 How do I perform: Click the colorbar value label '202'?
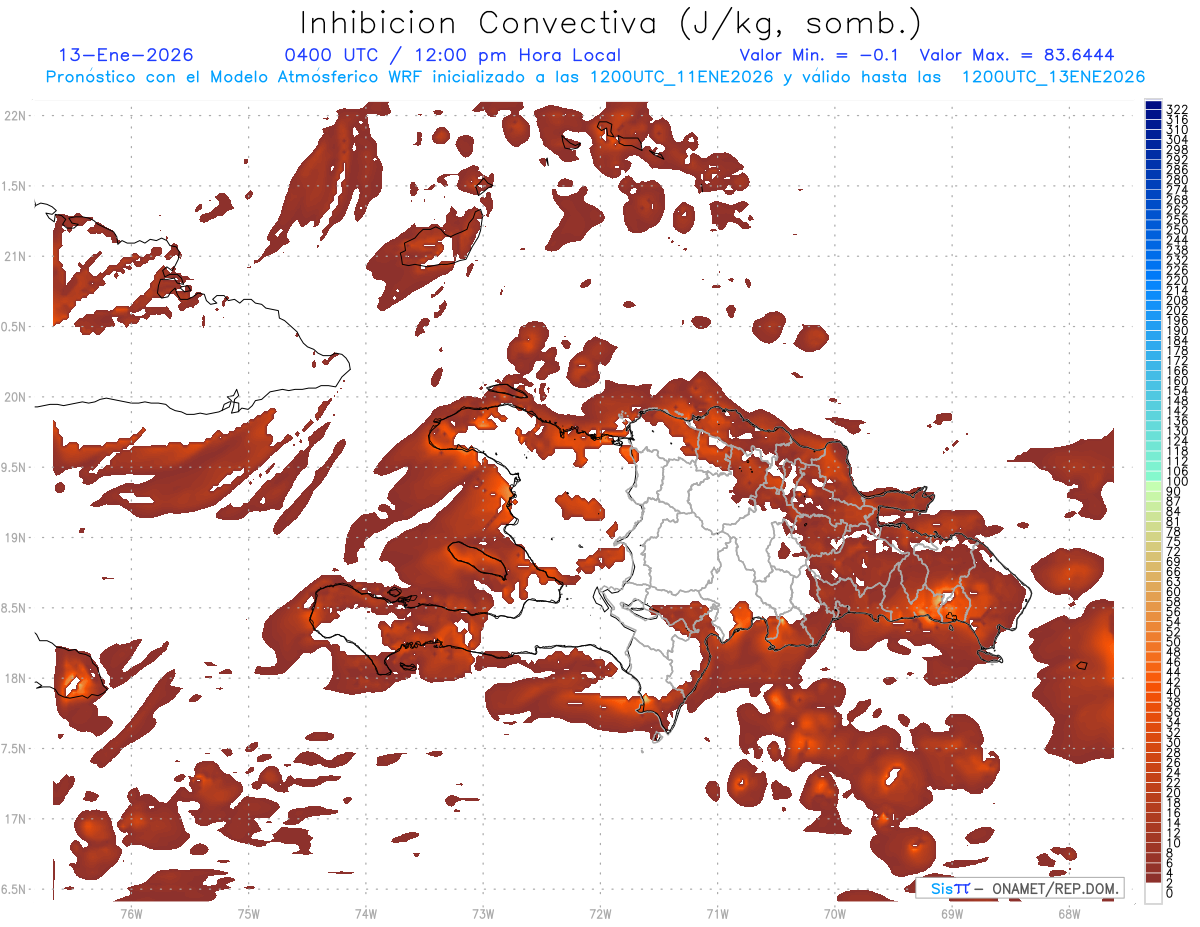point(1177,310)
